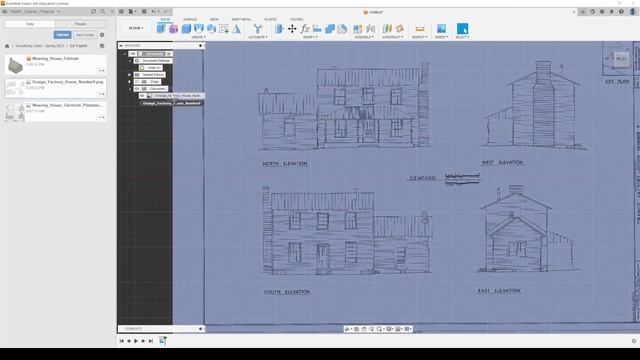Click the Save icon in top bar

(144, 12)
